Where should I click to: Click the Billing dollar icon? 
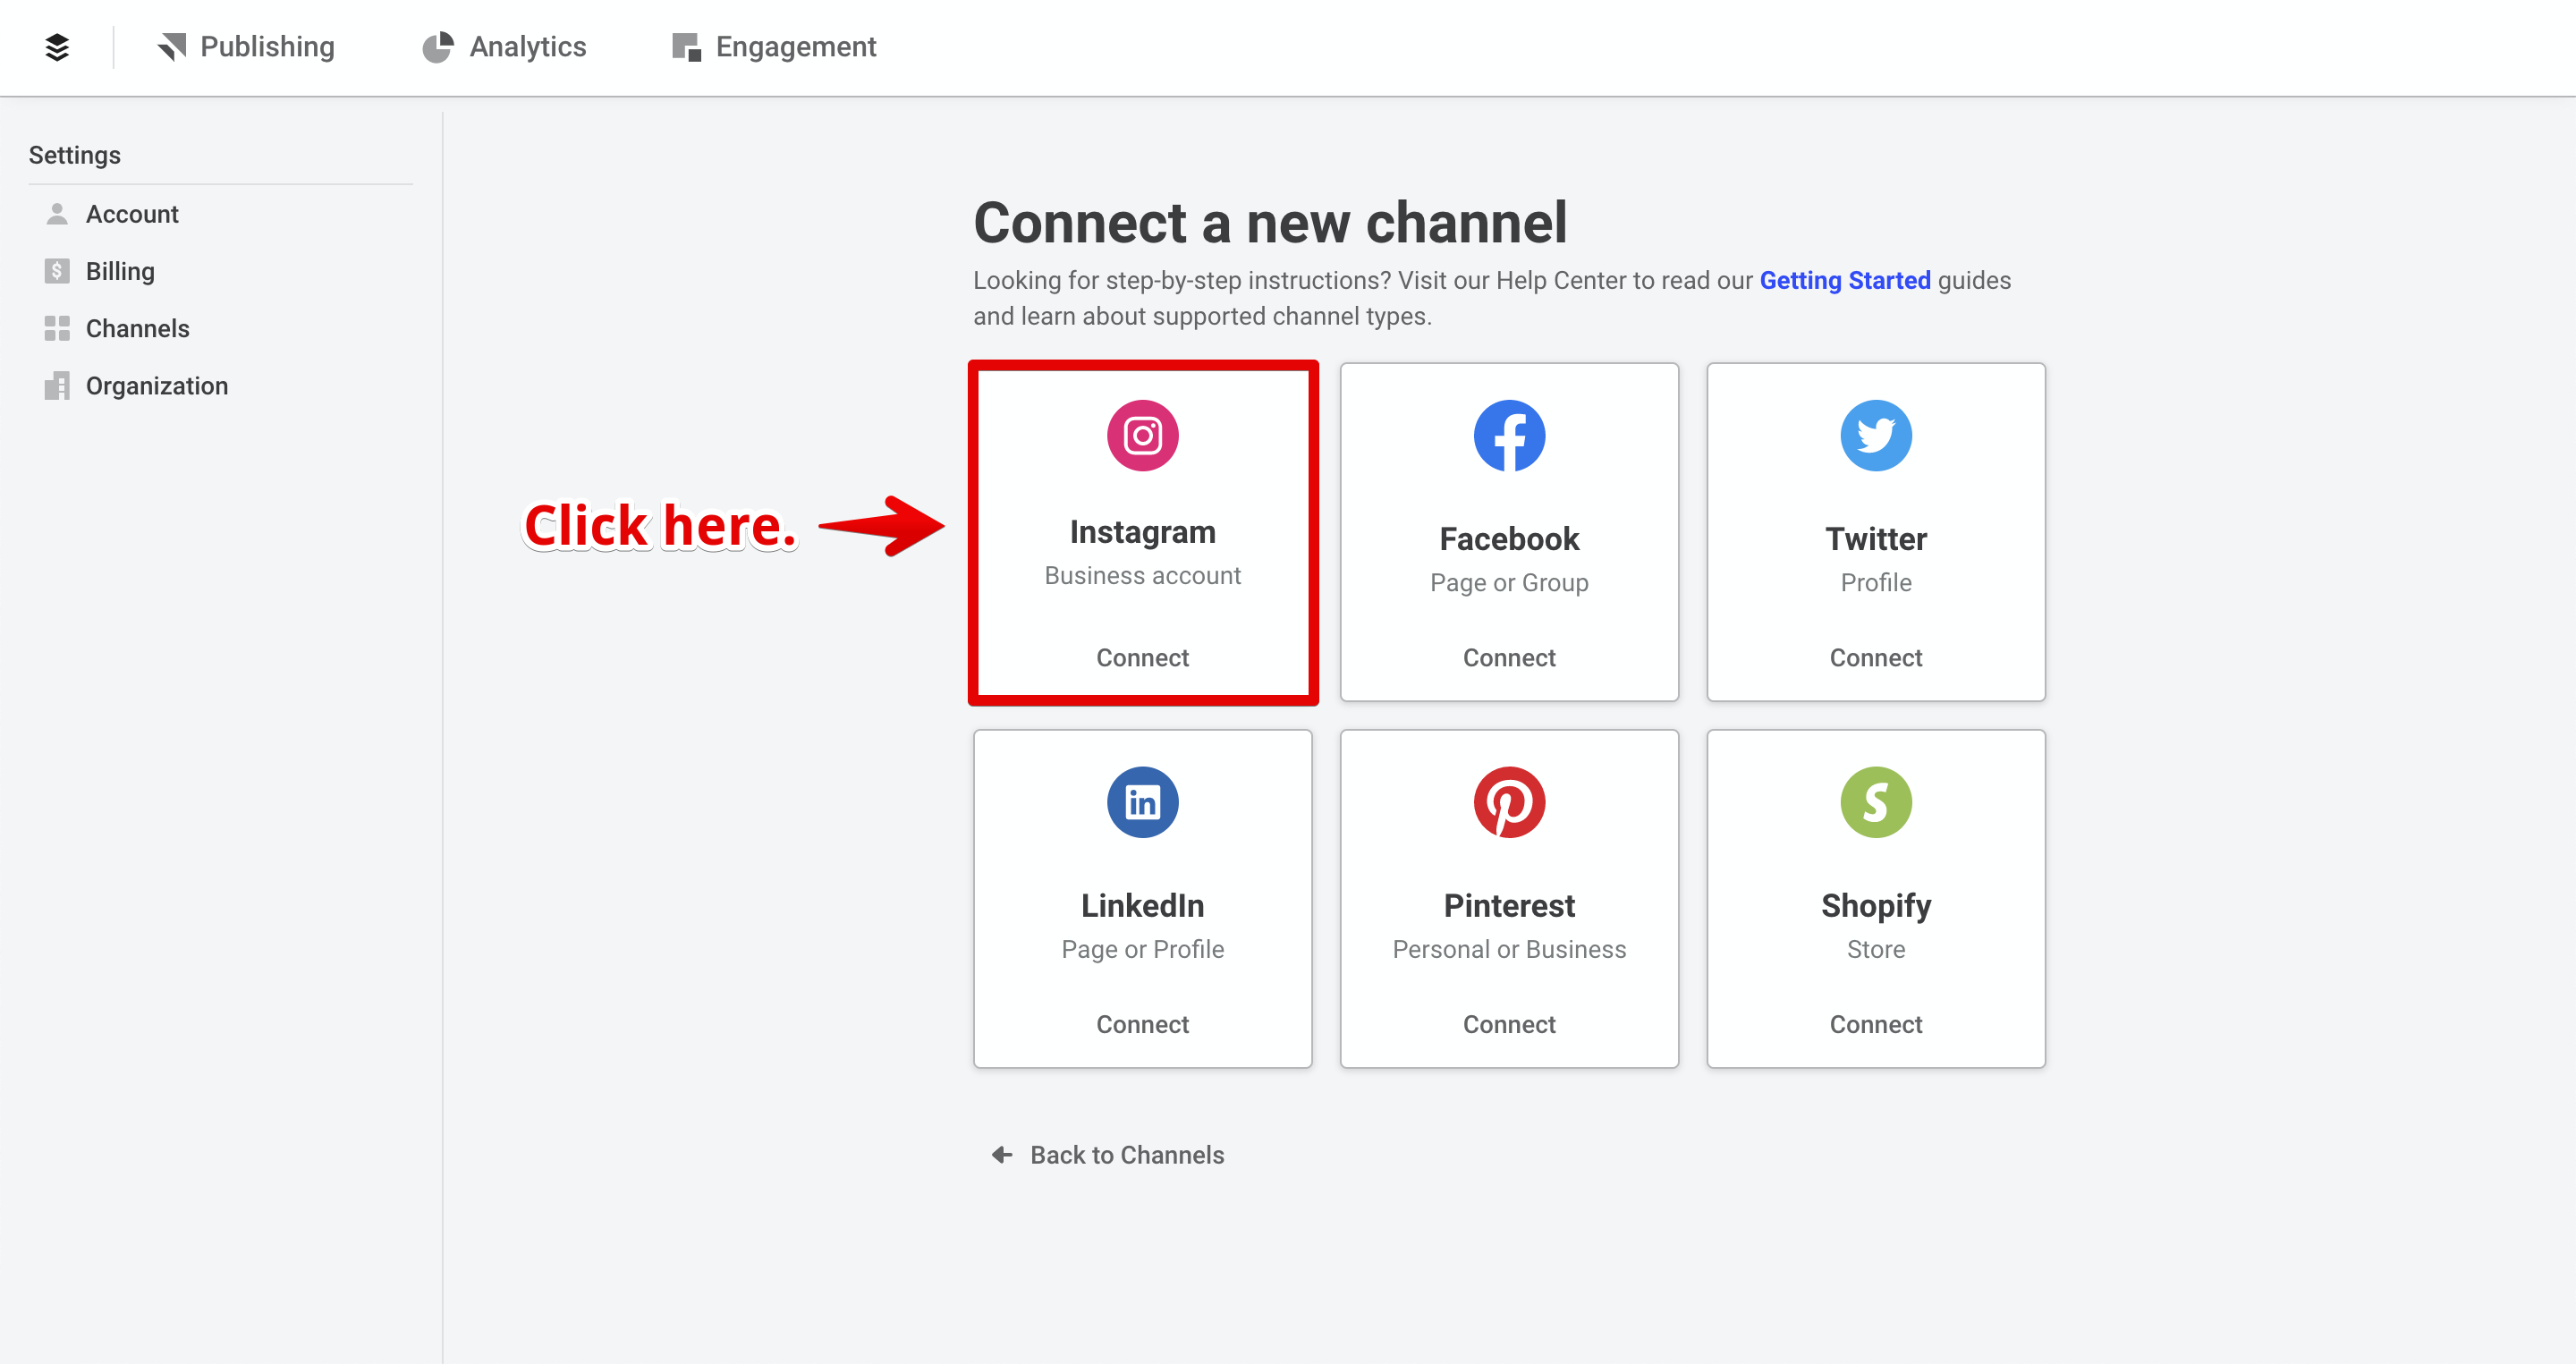point(57,271)
